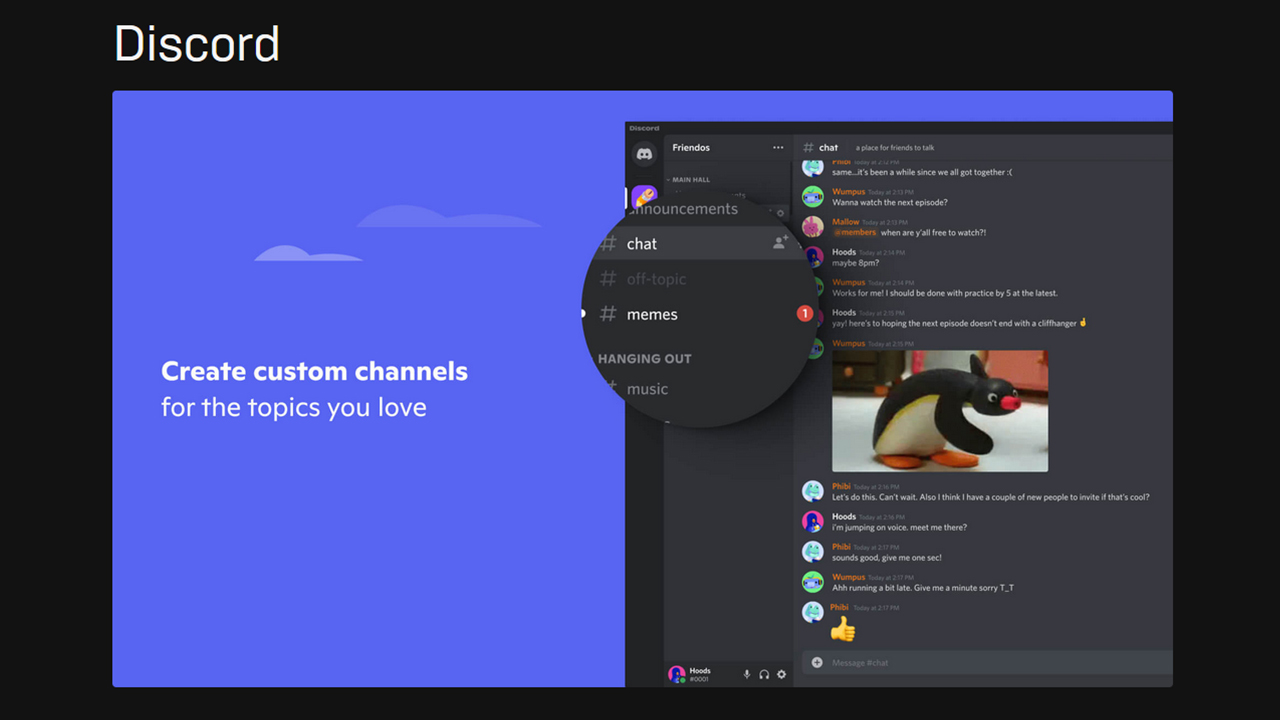Click the Discord home icon
Viewport: 1280px width, 720px height.
[x=644, y=153]
